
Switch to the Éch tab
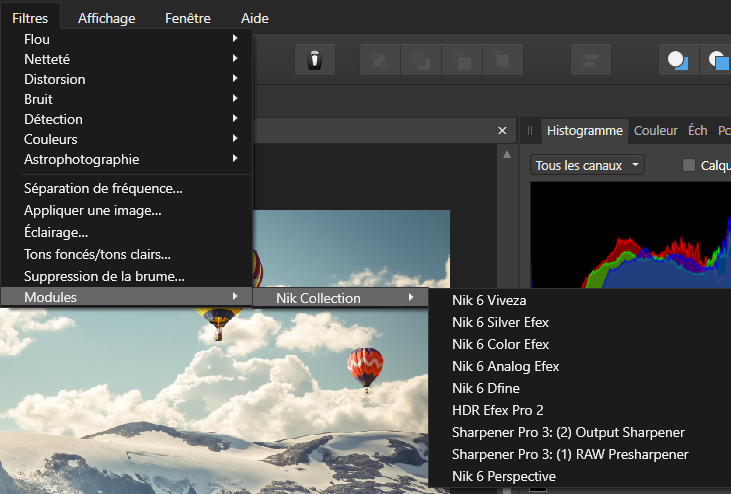point(697,130)
